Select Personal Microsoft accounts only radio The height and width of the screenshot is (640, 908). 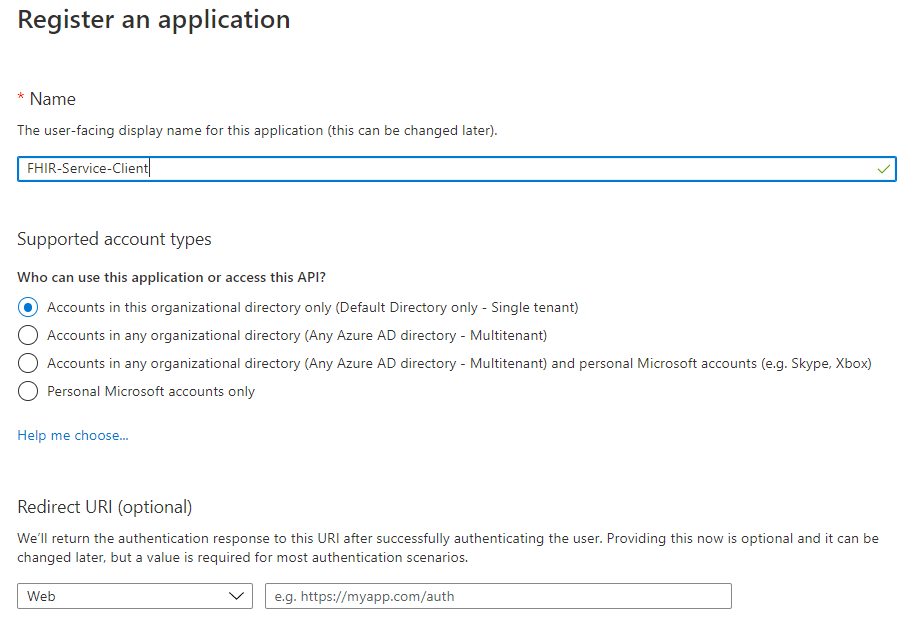[28, 391]
